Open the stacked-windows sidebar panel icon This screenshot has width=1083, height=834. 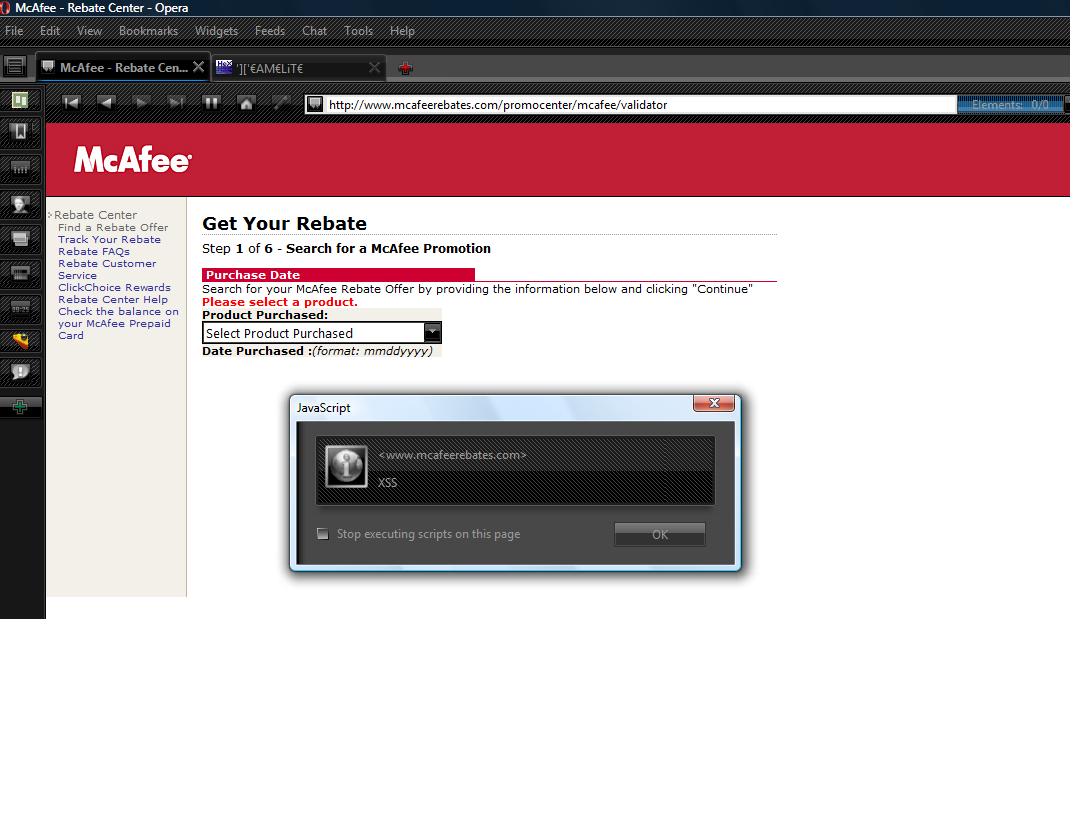(x=20, y=239)
